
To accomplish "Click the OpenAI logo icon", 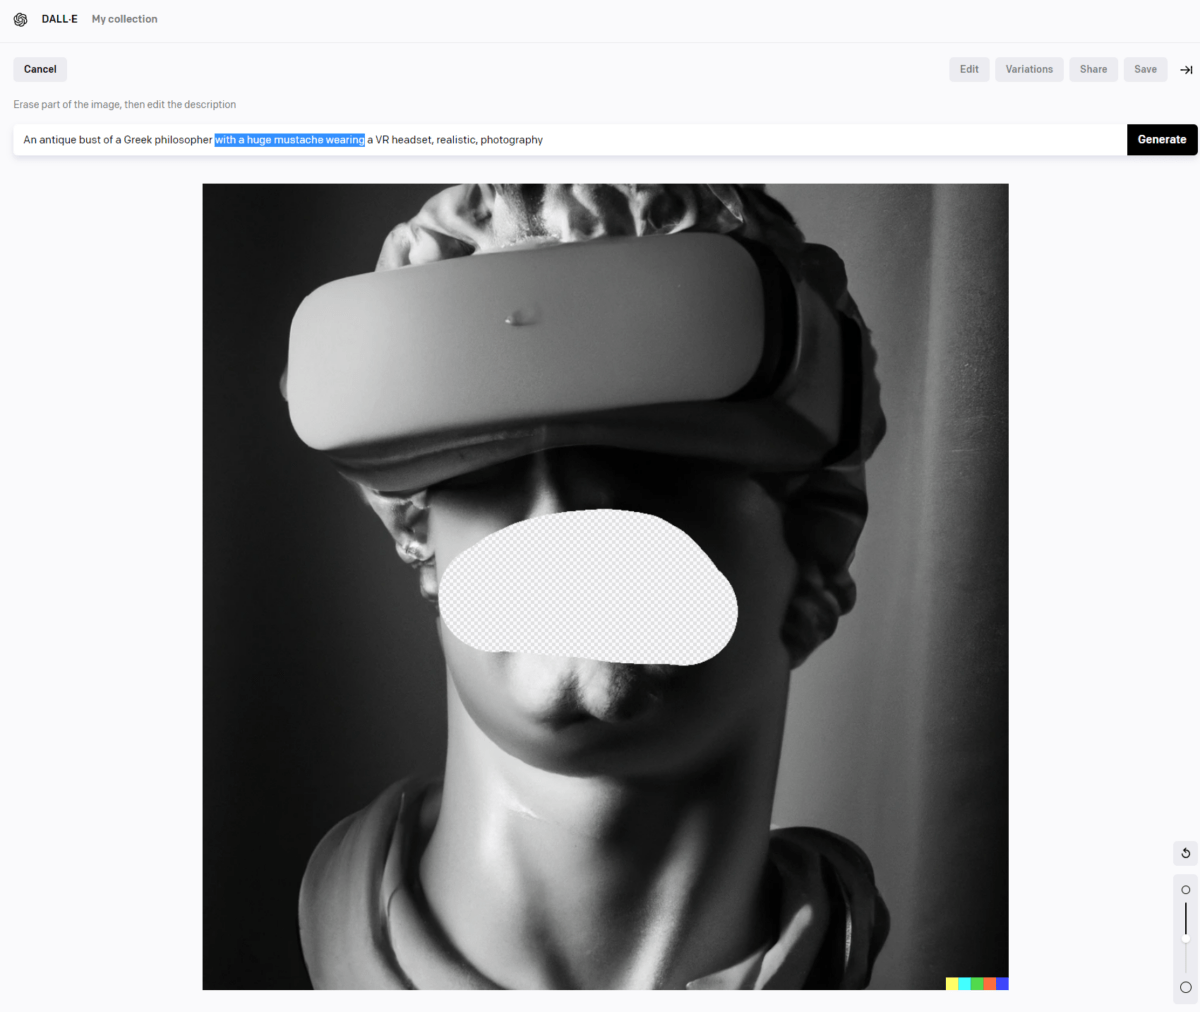I will tap(20, 19).
